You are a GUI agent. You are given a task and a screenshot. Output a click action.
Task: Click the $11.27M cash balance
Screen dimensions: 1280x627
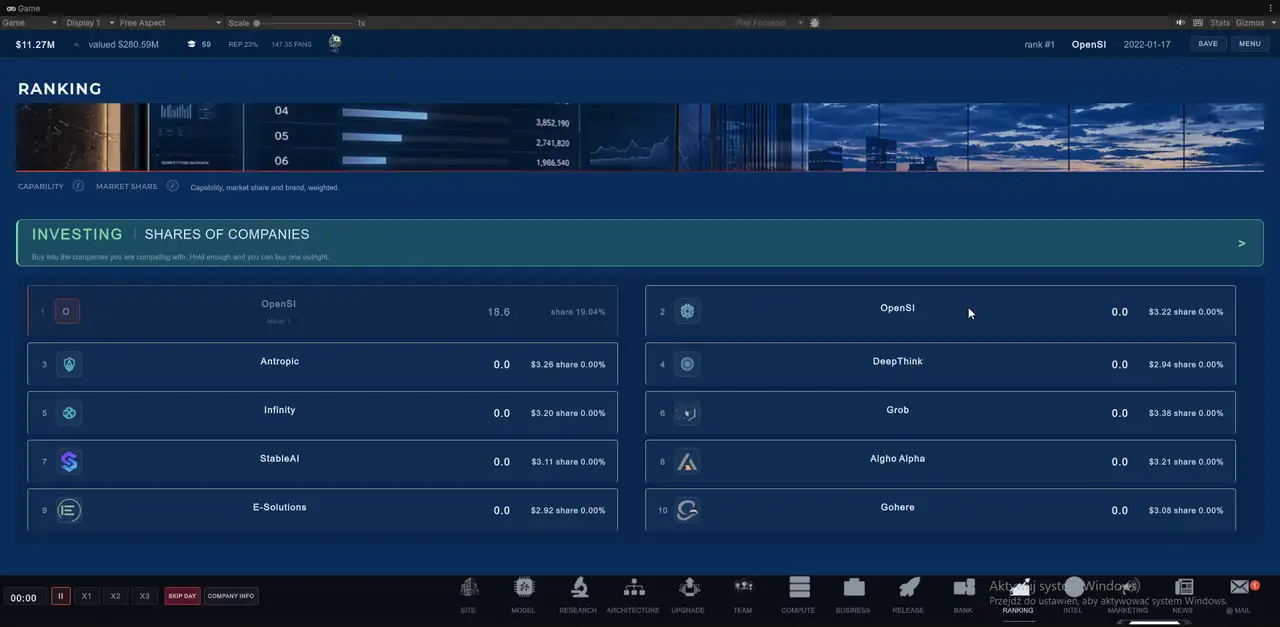point(36,44)
